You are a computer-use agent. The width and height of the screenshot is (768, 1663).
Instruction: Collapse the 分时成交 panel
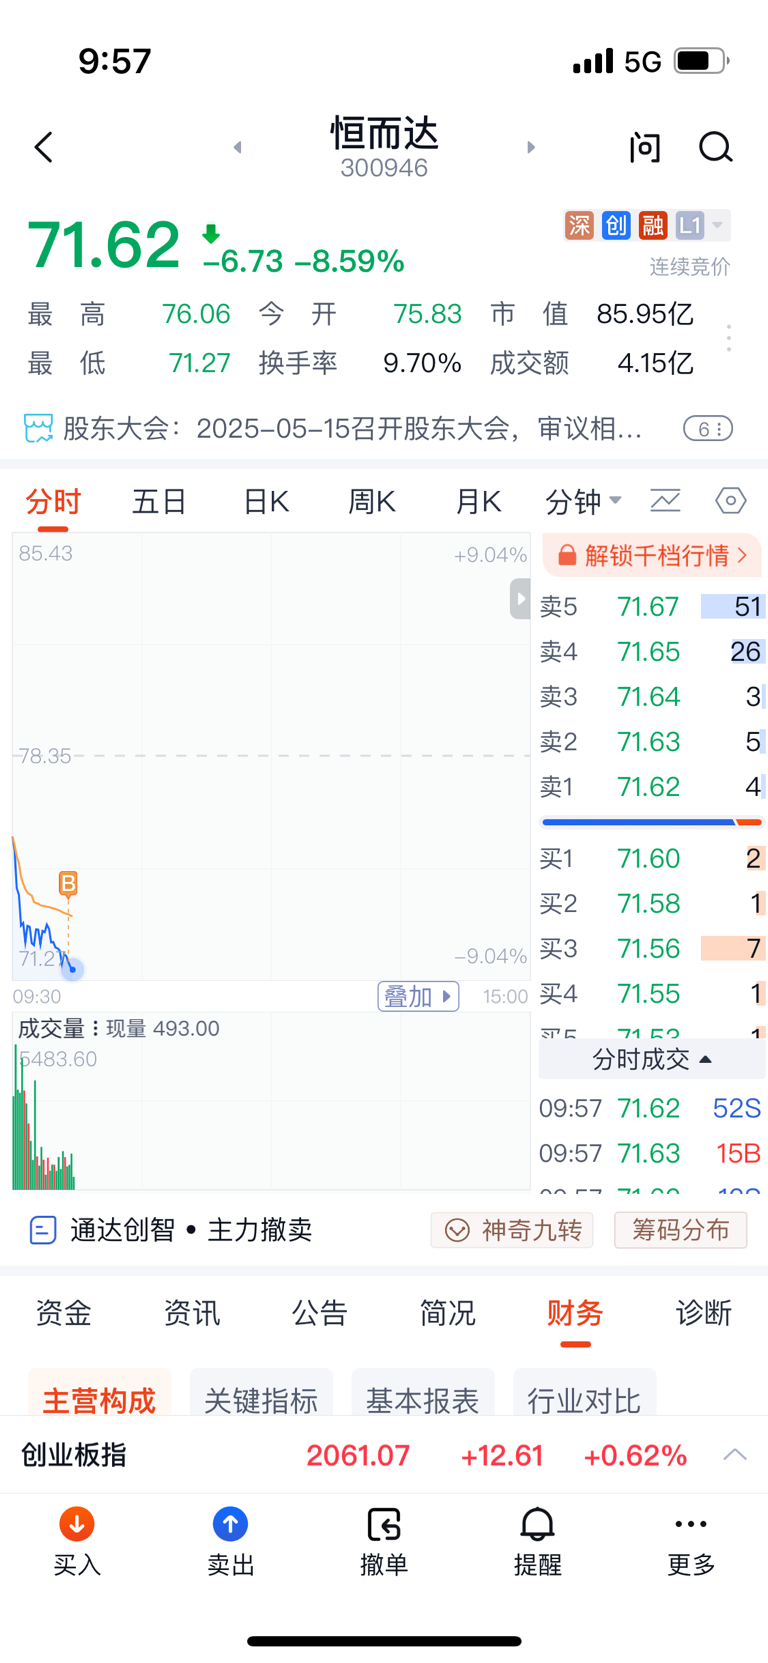652,1059
